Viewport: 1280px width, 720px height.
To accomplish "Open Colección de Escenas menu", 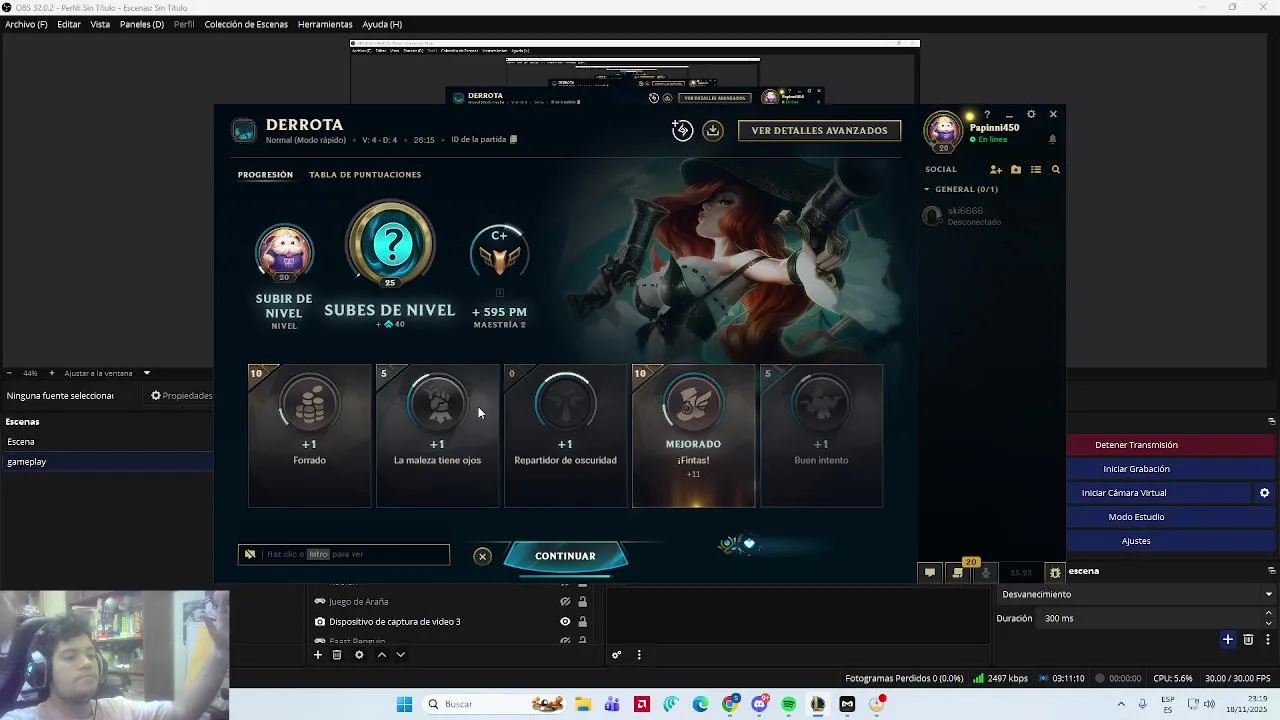I will pyautogui.click(x=246, y=24).
